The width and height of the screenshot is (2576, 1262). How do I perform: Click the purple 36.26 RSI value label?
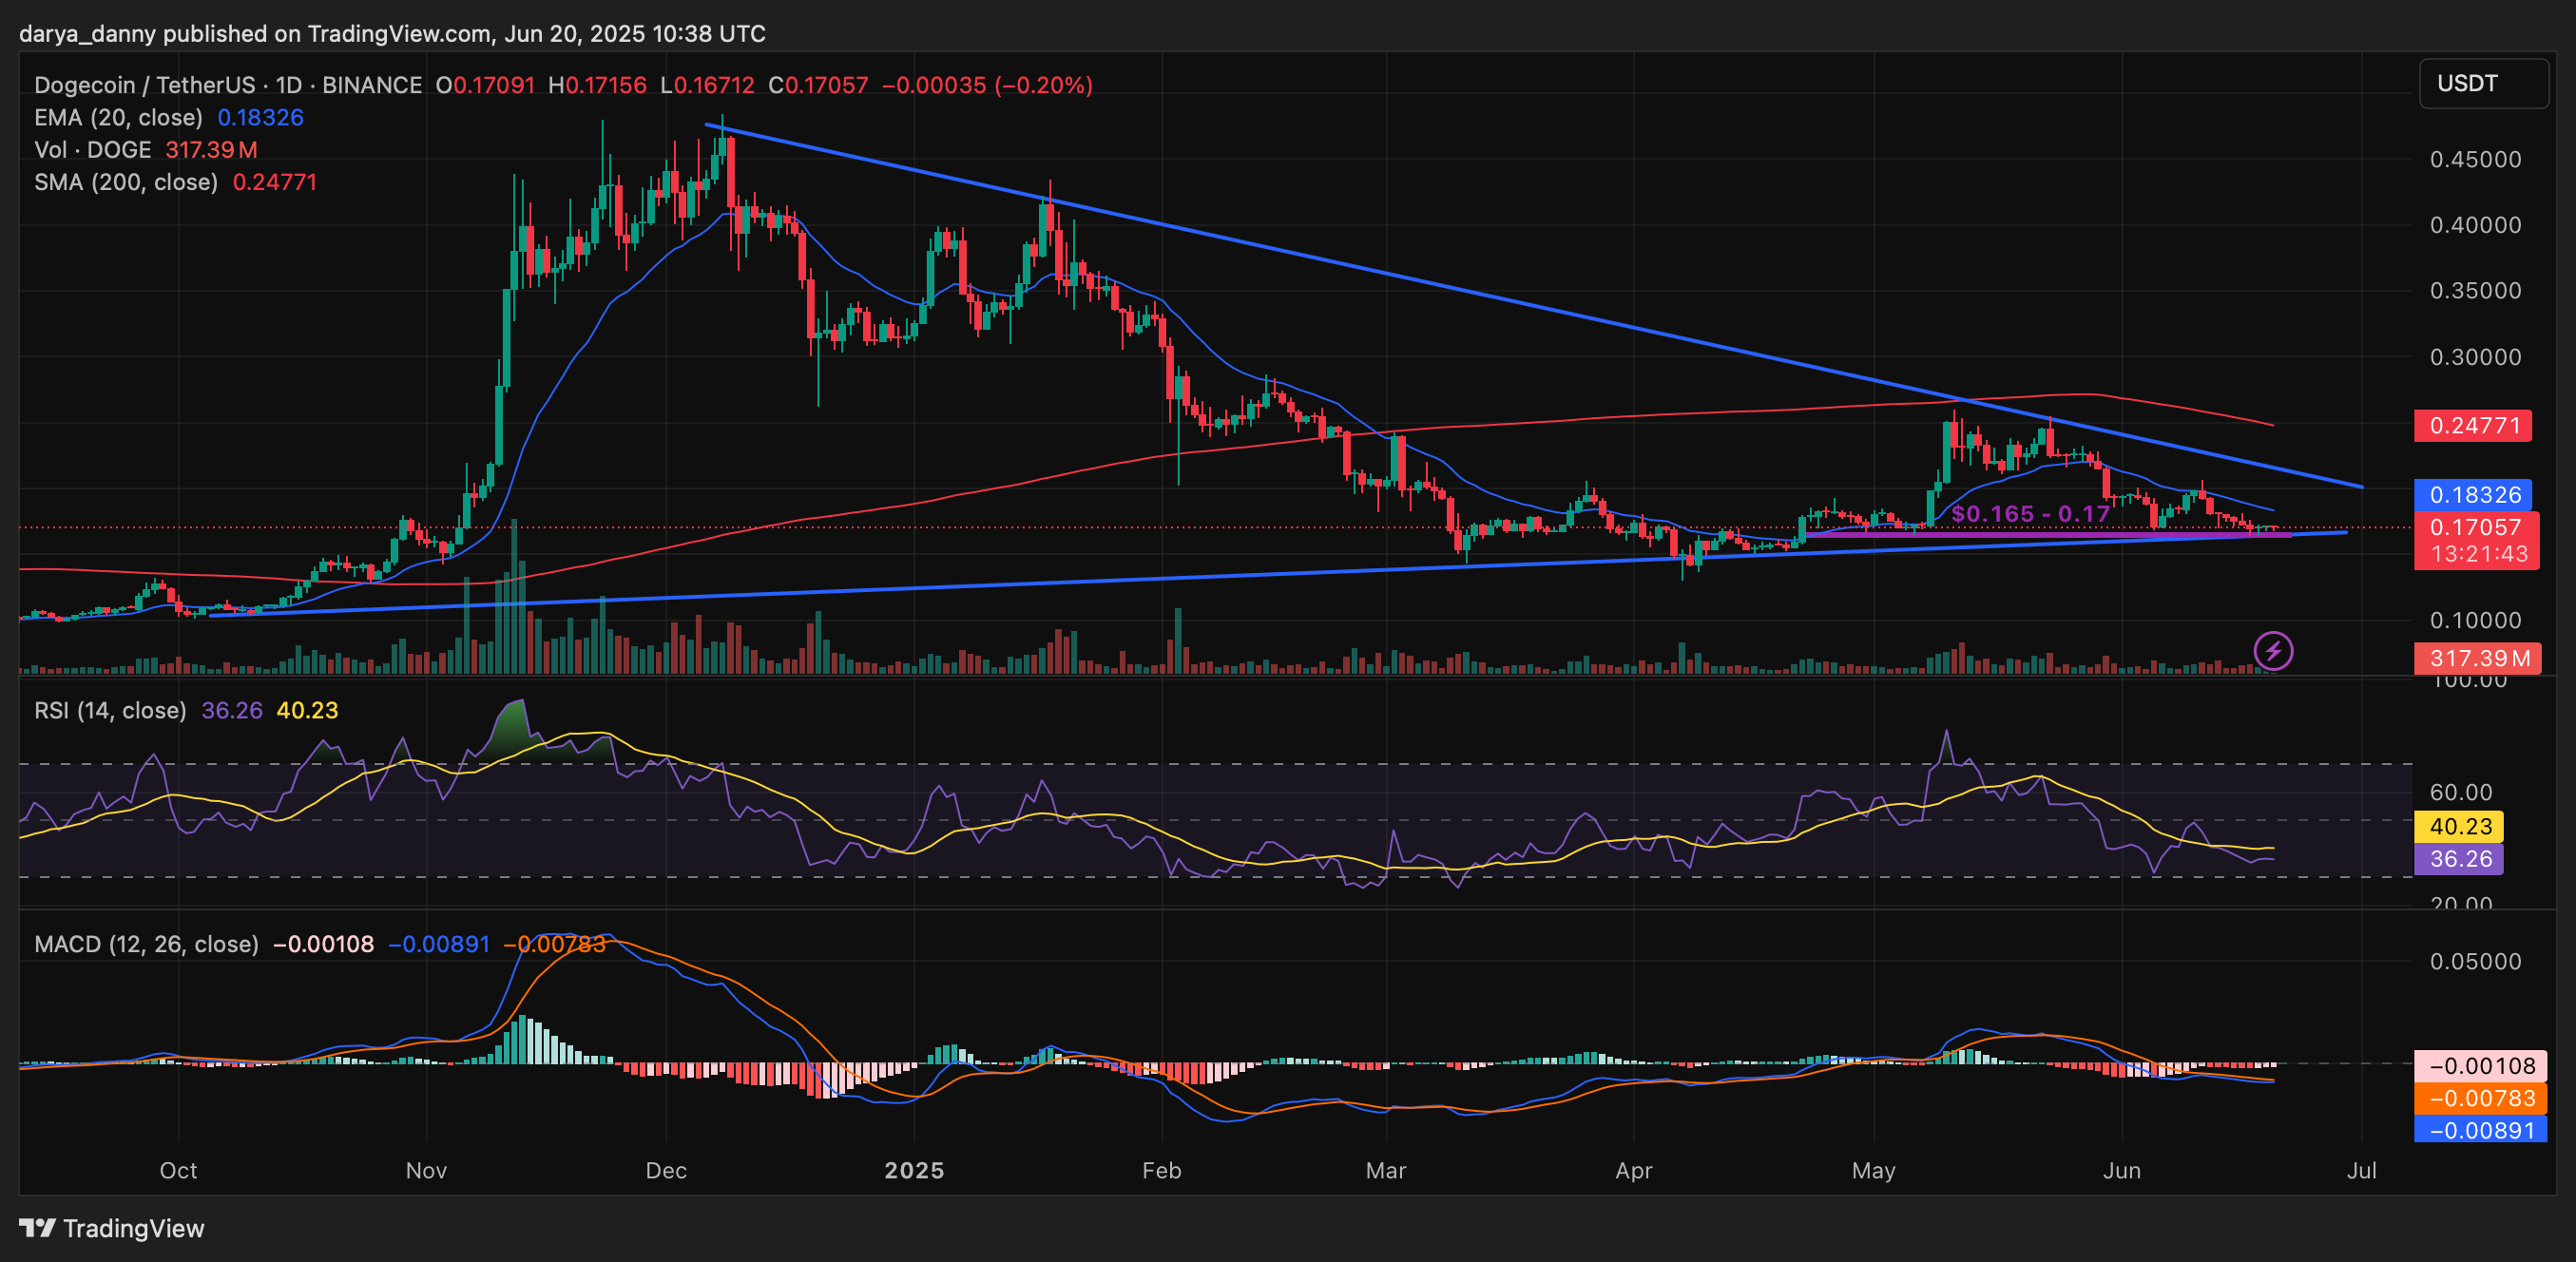(x=2460, y=859)
